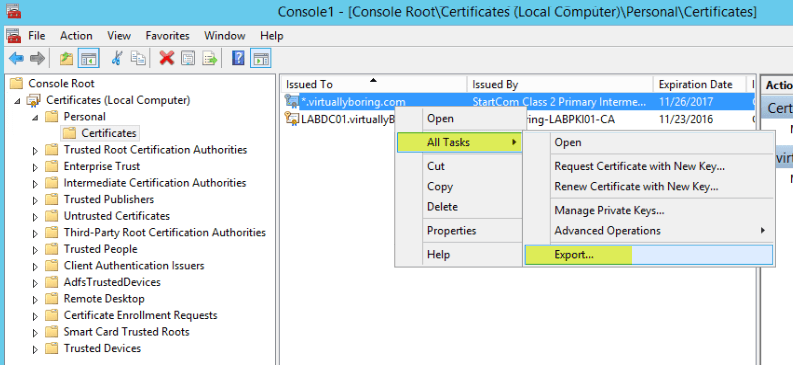The height and width of the screenshot is (365, 793).
Task: Click the Personal folder icon in the tree
Action: pos(52,117)
